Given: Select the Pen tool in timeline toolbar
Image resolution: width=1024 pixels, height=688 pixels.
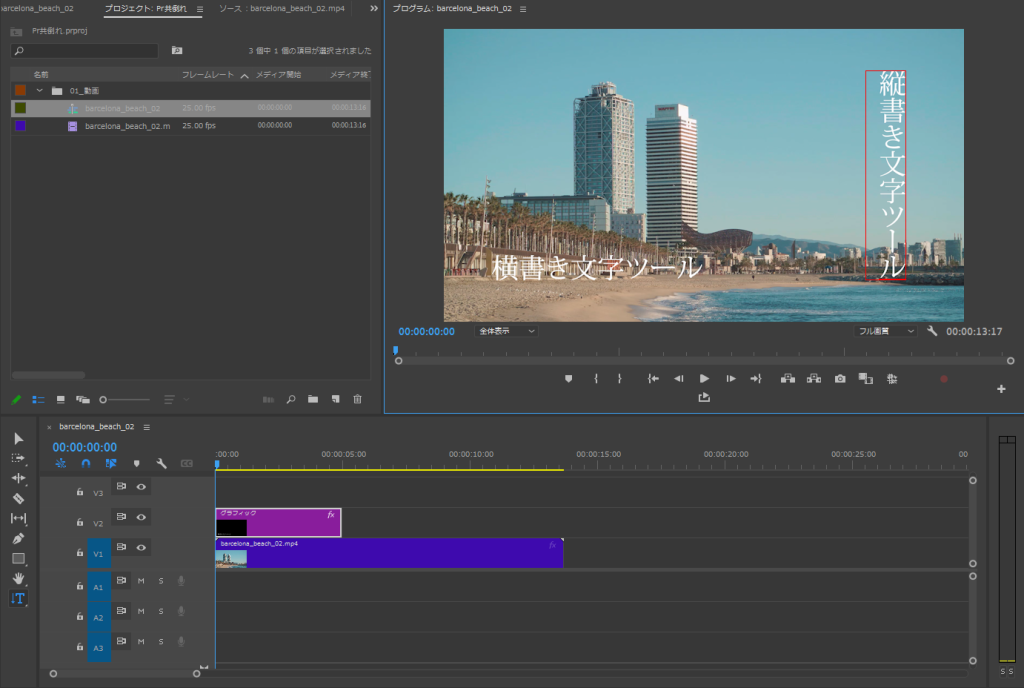Looking at the screenshot, I should (17, 538).
